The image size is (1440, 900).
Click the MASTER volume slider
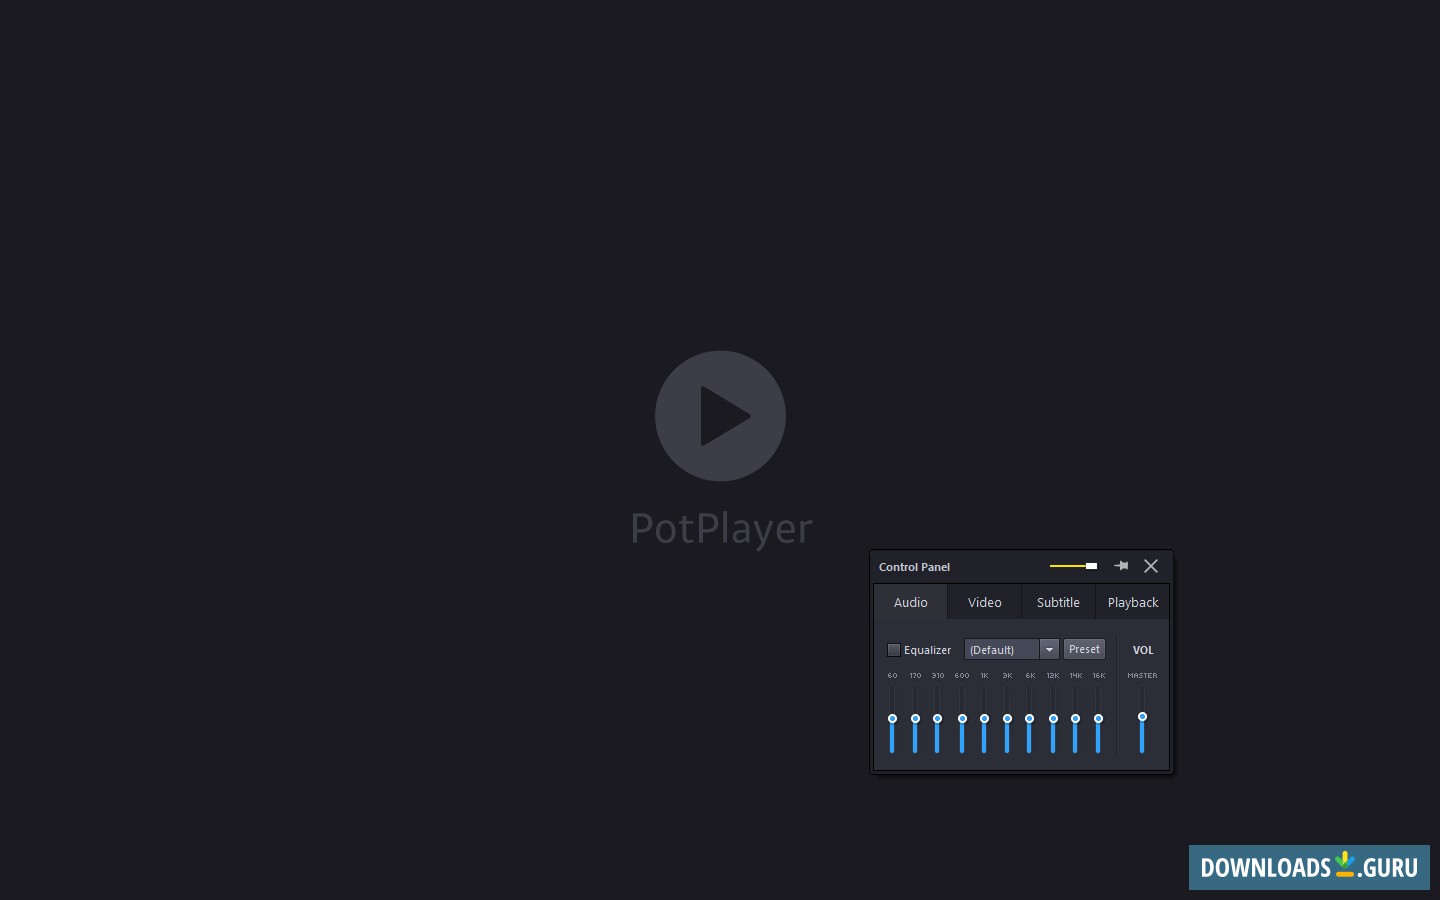point(1142,719)
